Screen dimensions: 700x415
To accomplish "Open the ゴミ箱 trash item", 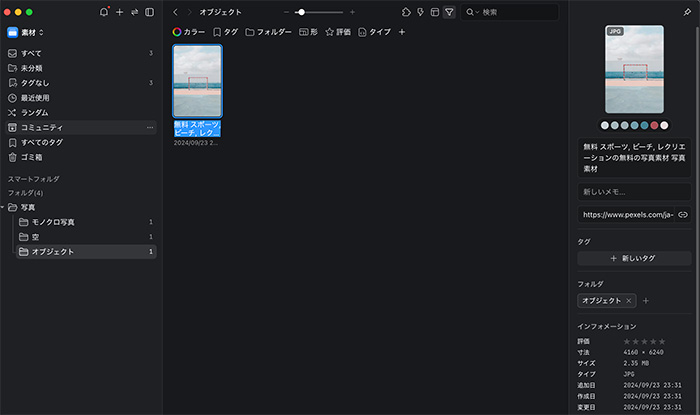I will point(32,157).
